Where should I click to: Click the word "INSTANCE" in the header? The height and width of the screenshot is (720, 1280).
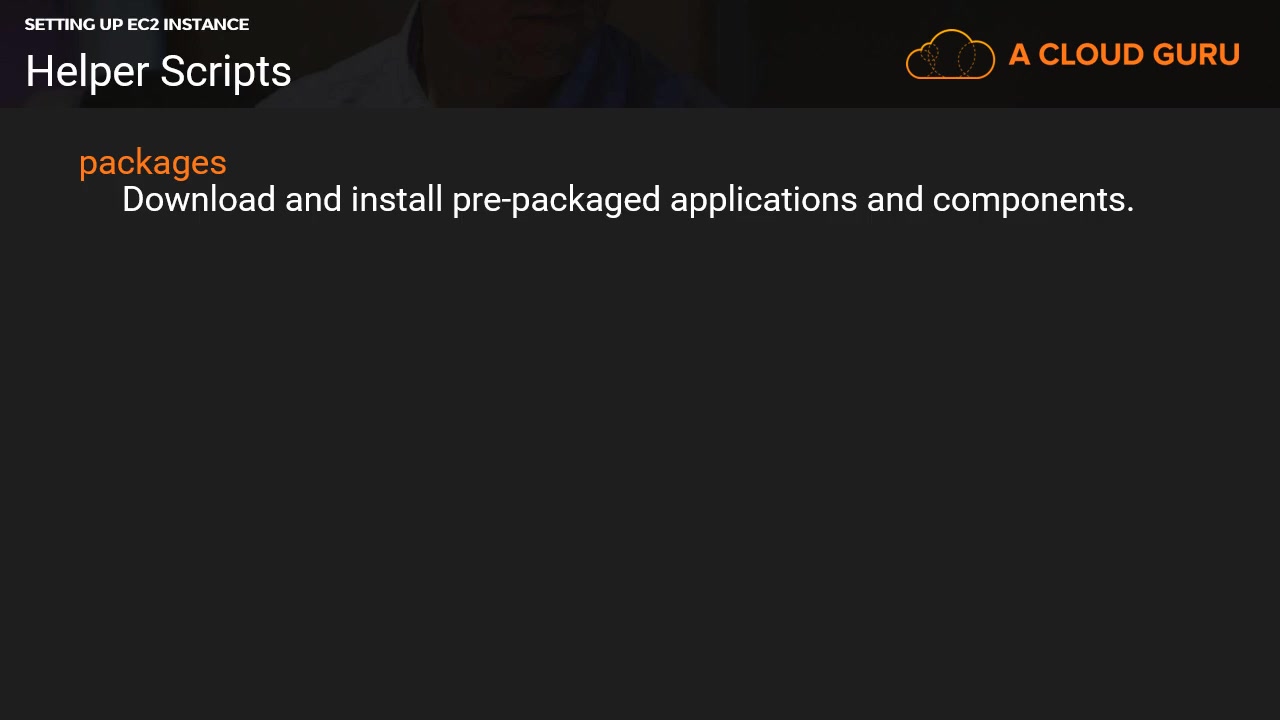pyautogui.click(x=206, y=24)
